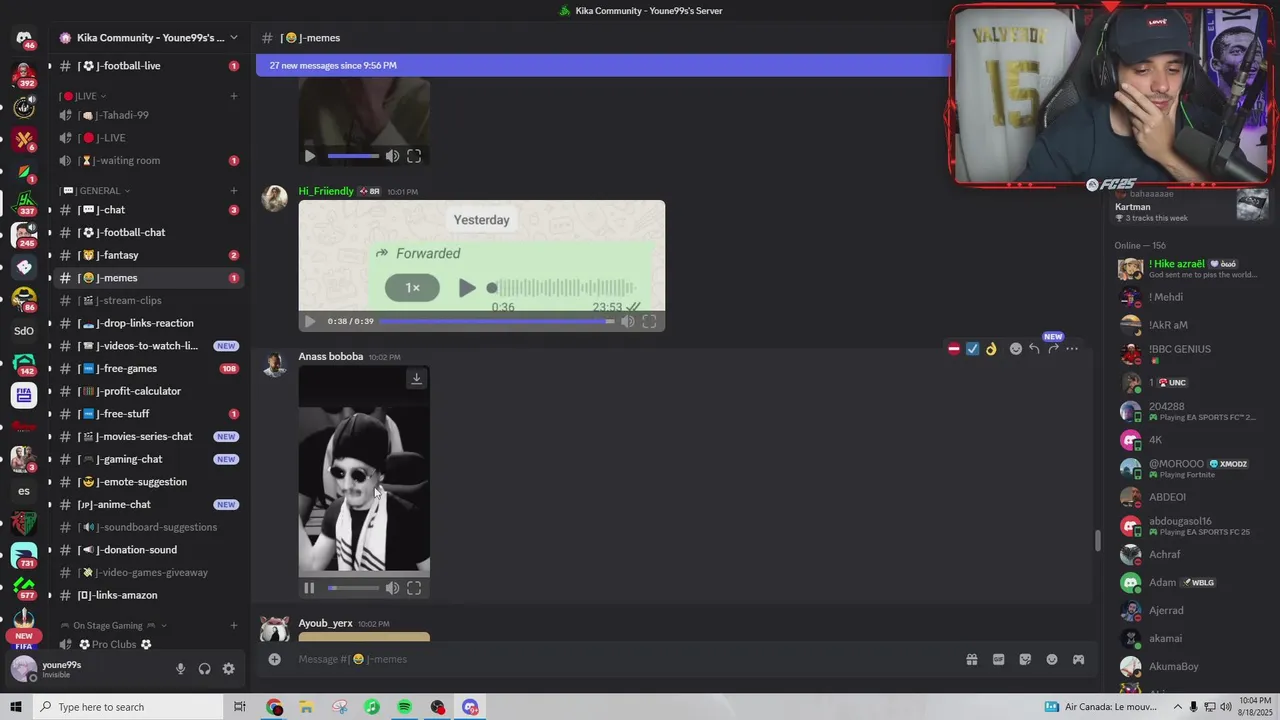
Task: Open the Windows Start menu
Action: (x=15, y=707)
